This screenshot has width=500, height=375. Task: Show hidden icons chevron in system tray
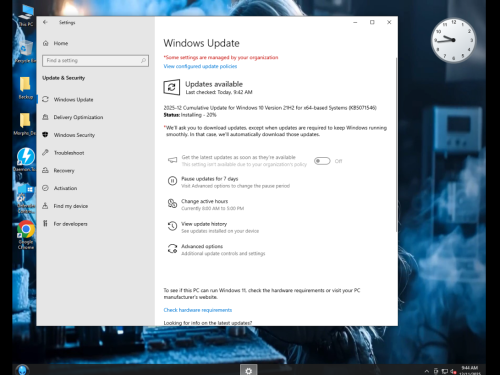(427, 371)
